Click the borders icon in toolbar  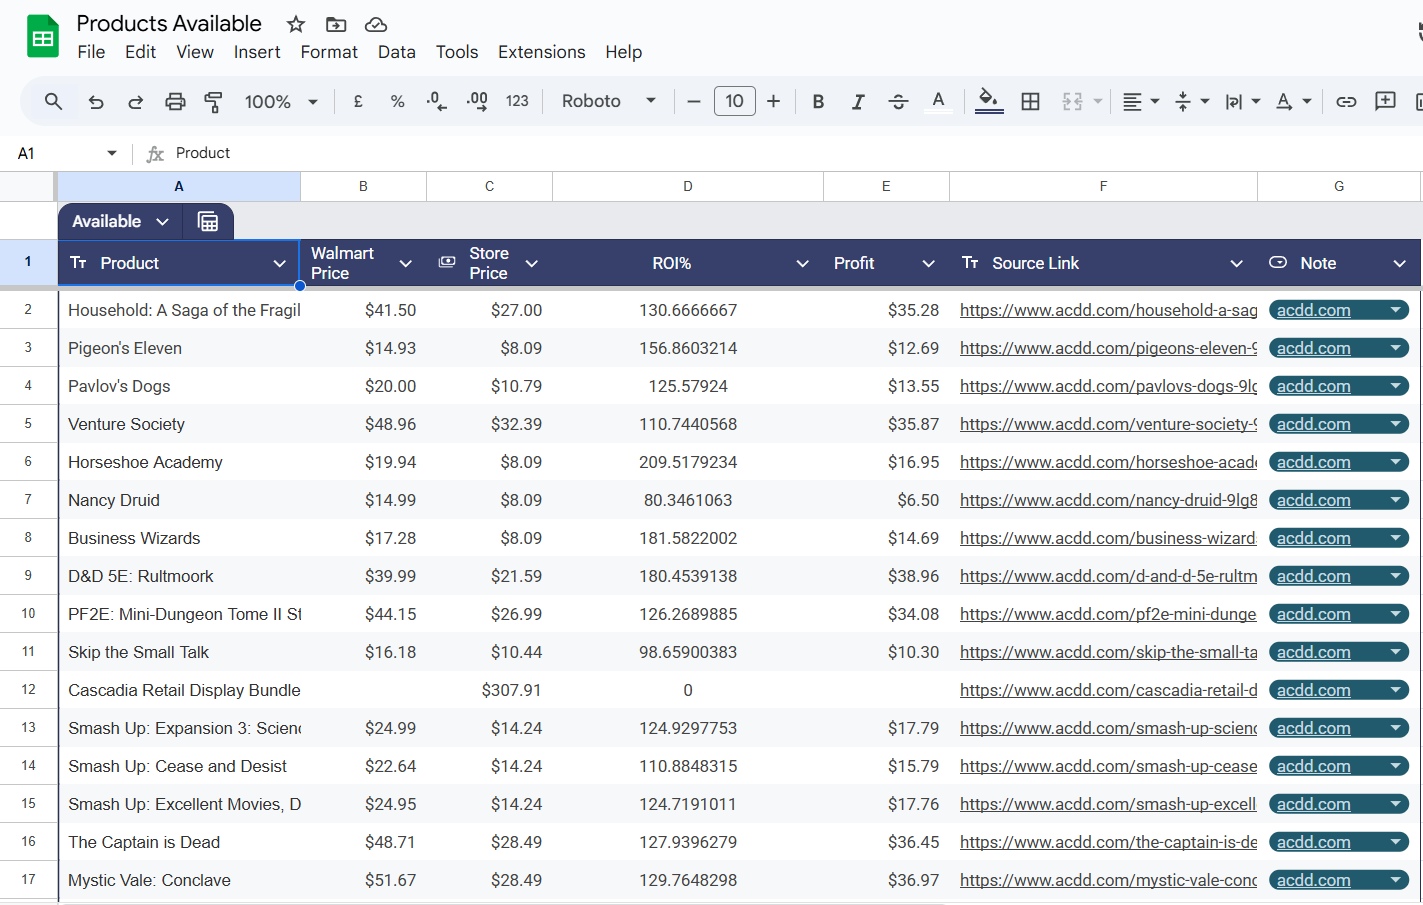coord(1030,101)
